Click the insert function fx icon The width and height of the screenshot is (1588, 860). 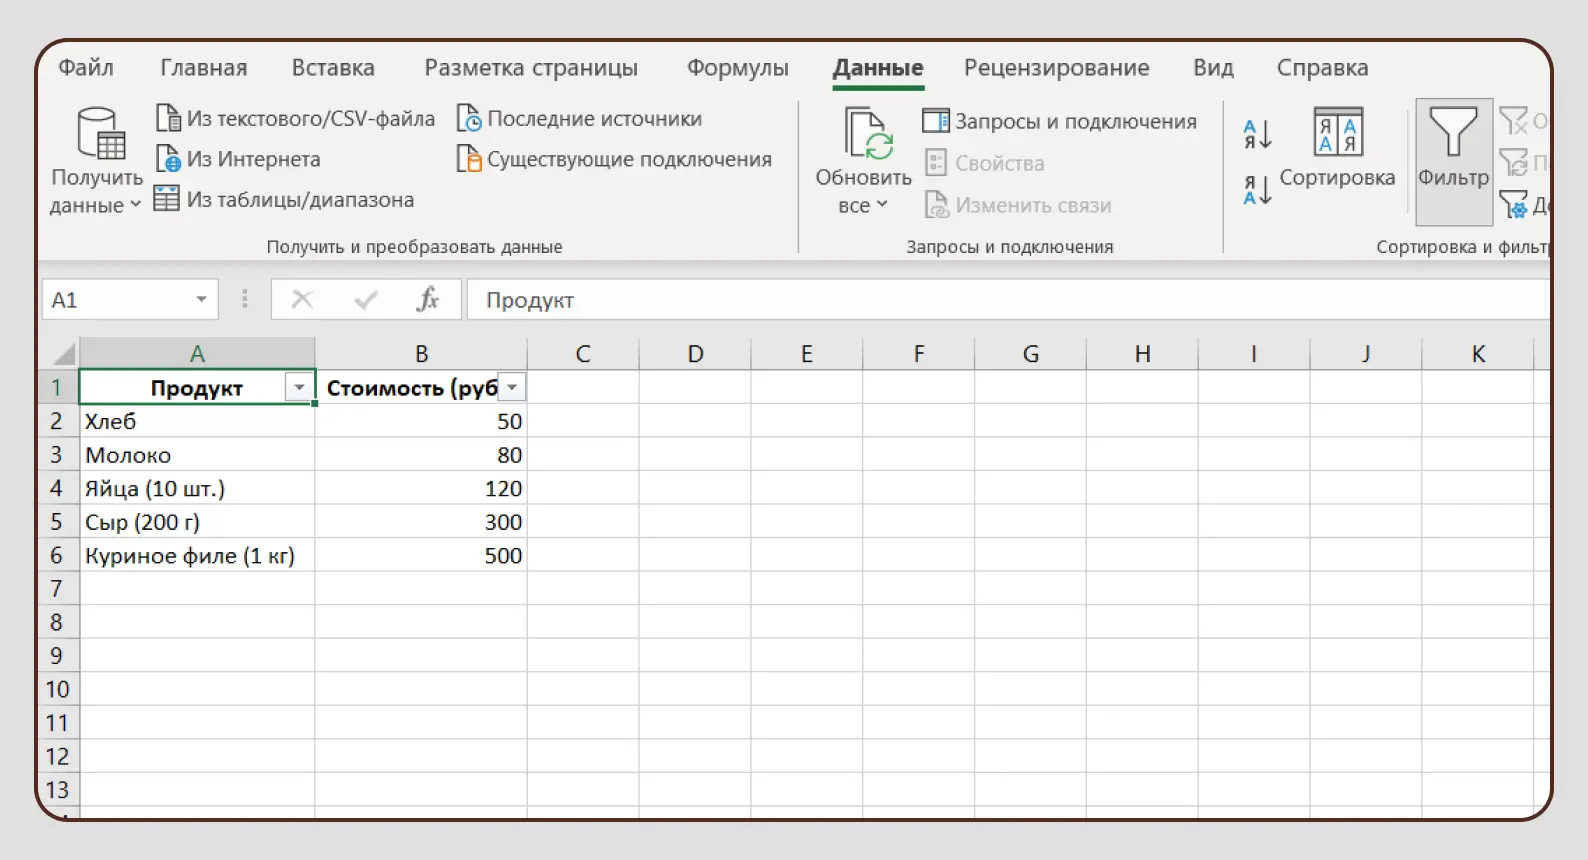tap(428, 299)
